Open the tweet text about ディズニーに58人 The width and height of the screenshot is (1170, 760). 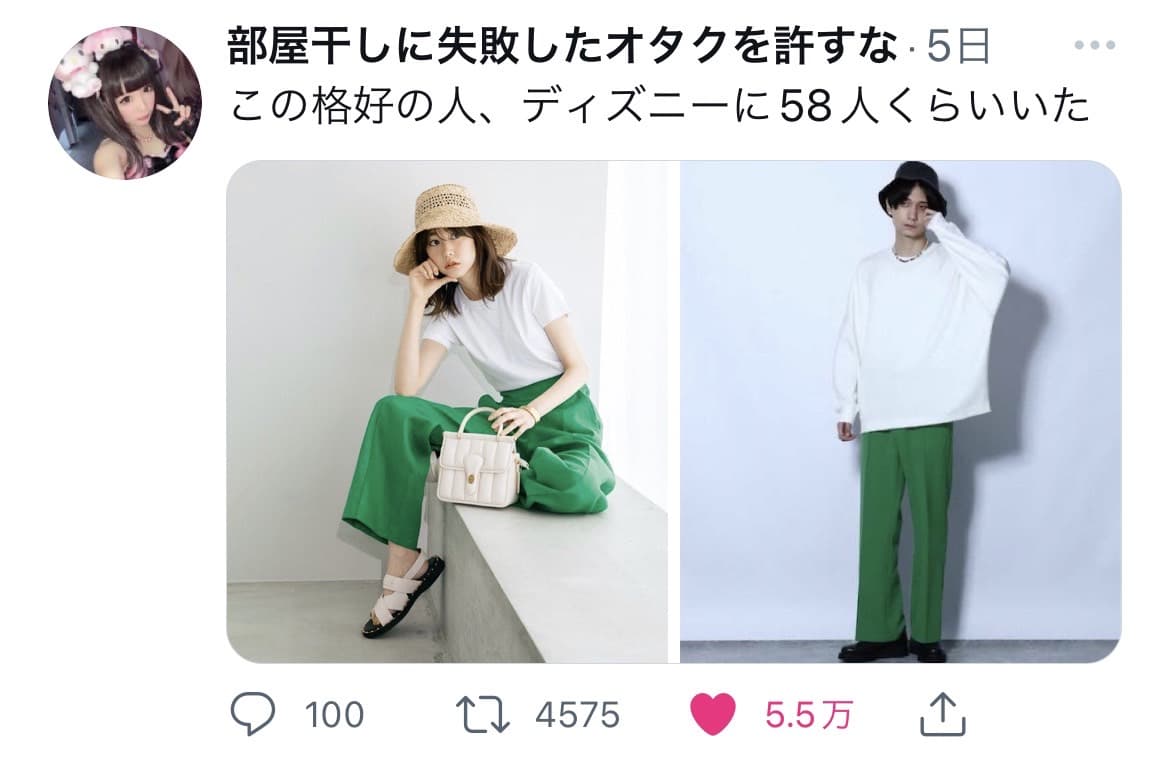(x=660, y=105)
